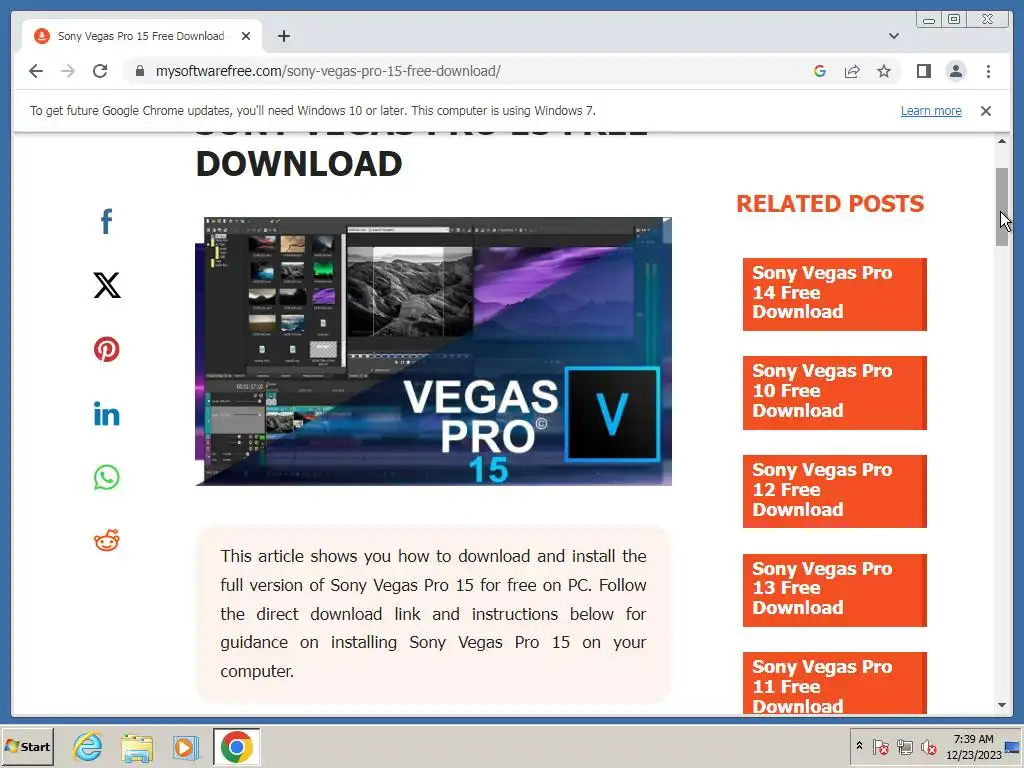Click the scrollbar down arrow
1024x768 pixels.
point(1002,705)
